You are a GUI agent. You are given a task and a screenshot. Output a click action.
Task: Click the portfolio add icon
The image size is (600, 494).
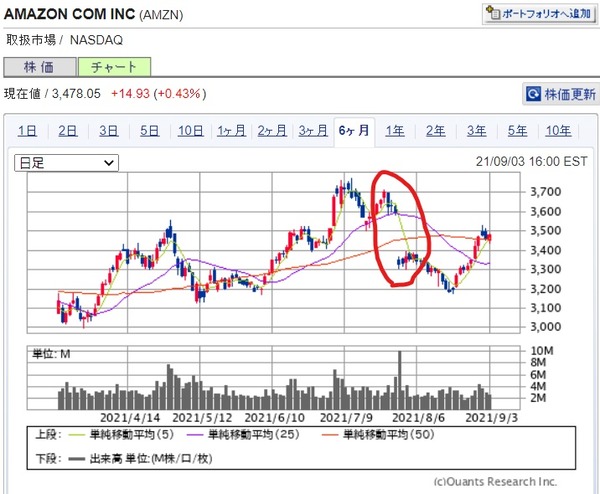click(x=493, y=13)
